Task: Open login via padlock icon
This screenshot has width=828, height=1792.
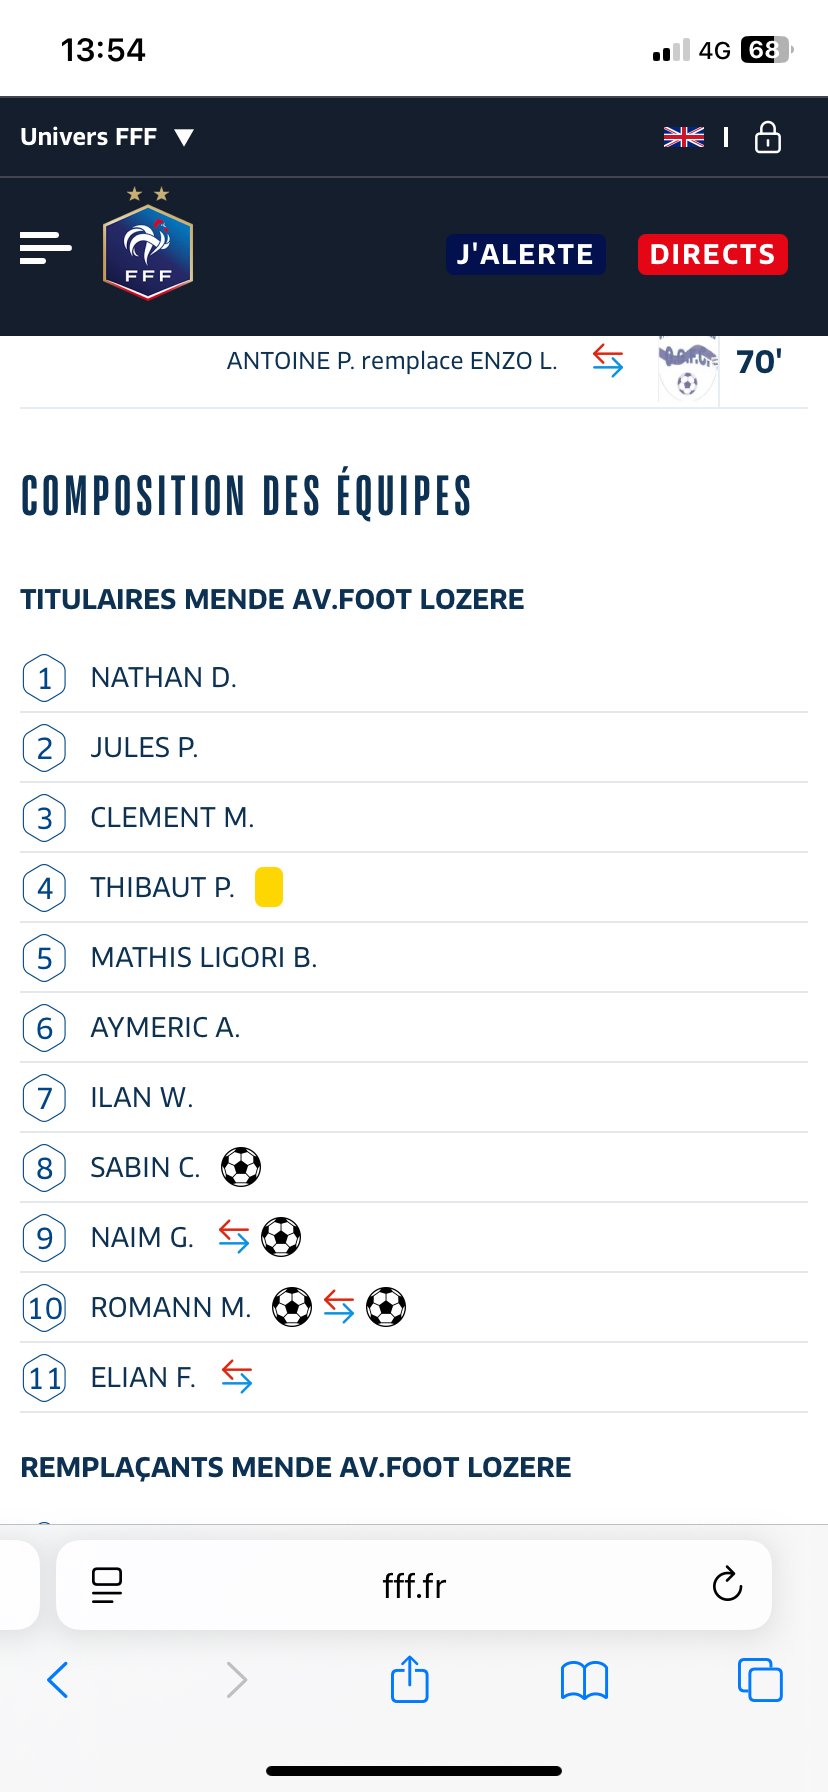Action: [x=768, y=137]
